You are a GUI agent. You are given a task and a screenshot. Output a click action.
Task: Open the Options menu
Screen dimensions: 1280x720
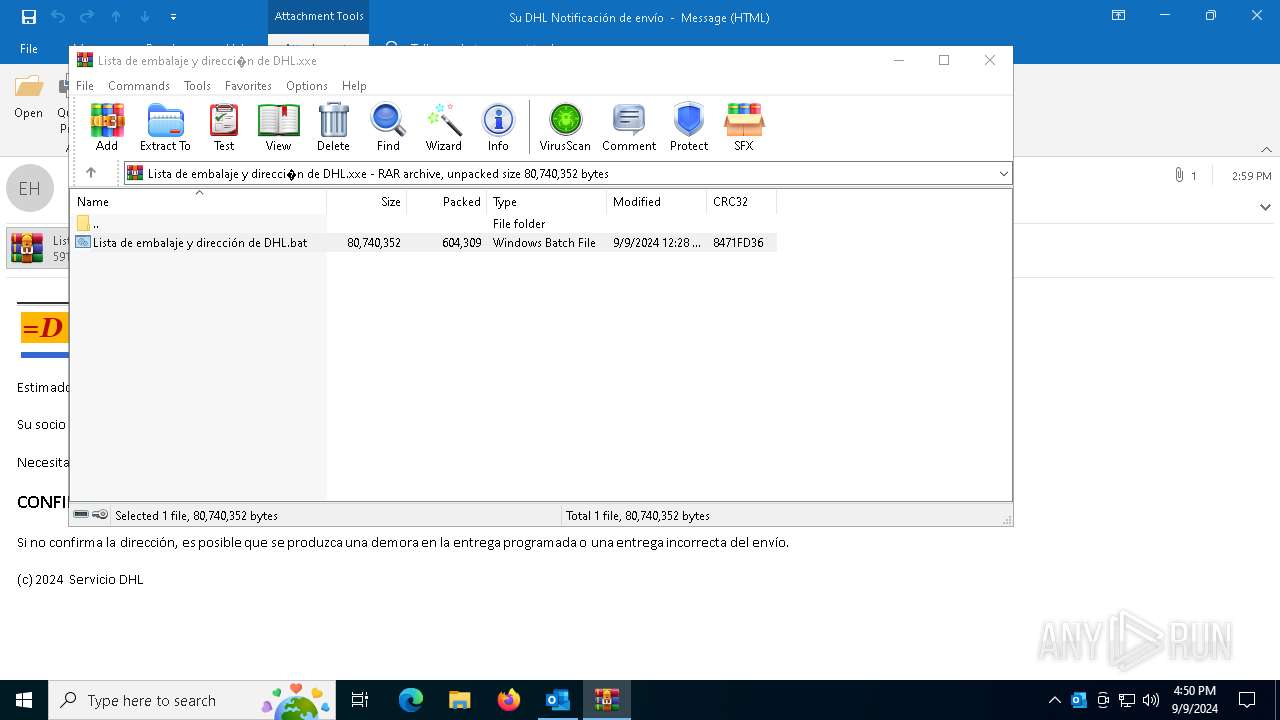click(x=307, y=86)
